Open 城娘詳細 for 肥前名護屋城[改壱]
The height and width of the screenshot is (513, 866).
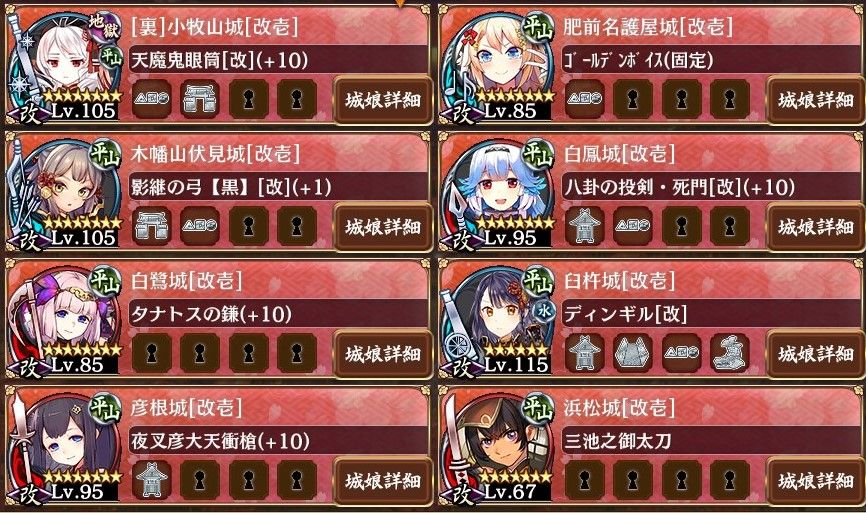tap(816, 100)
